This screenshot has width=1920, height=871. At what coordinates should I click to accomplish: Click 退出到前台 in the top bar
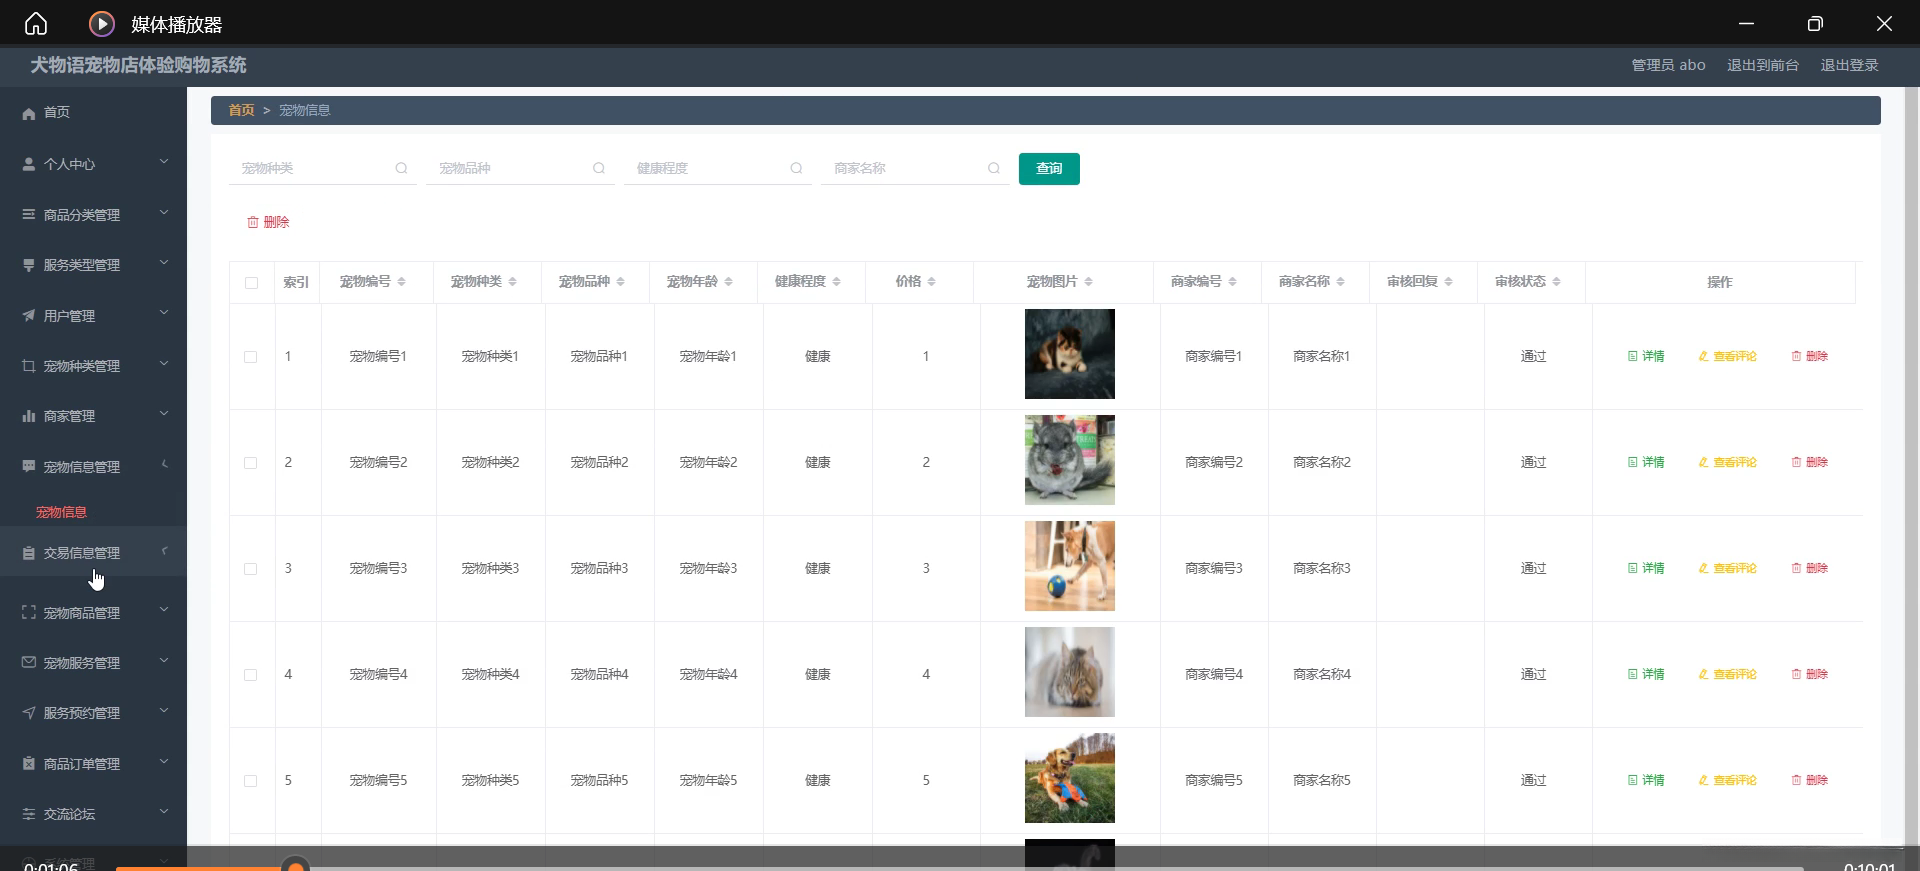1763,65
